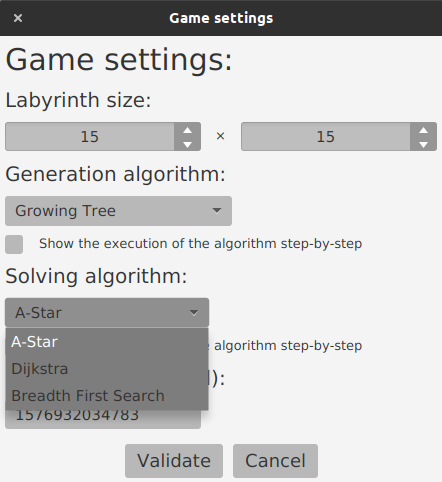Image resolution: width=442 pixels, height=482 pixels.
Task: Decrease labyrinth width with down arrow
Action: [187, 144]
